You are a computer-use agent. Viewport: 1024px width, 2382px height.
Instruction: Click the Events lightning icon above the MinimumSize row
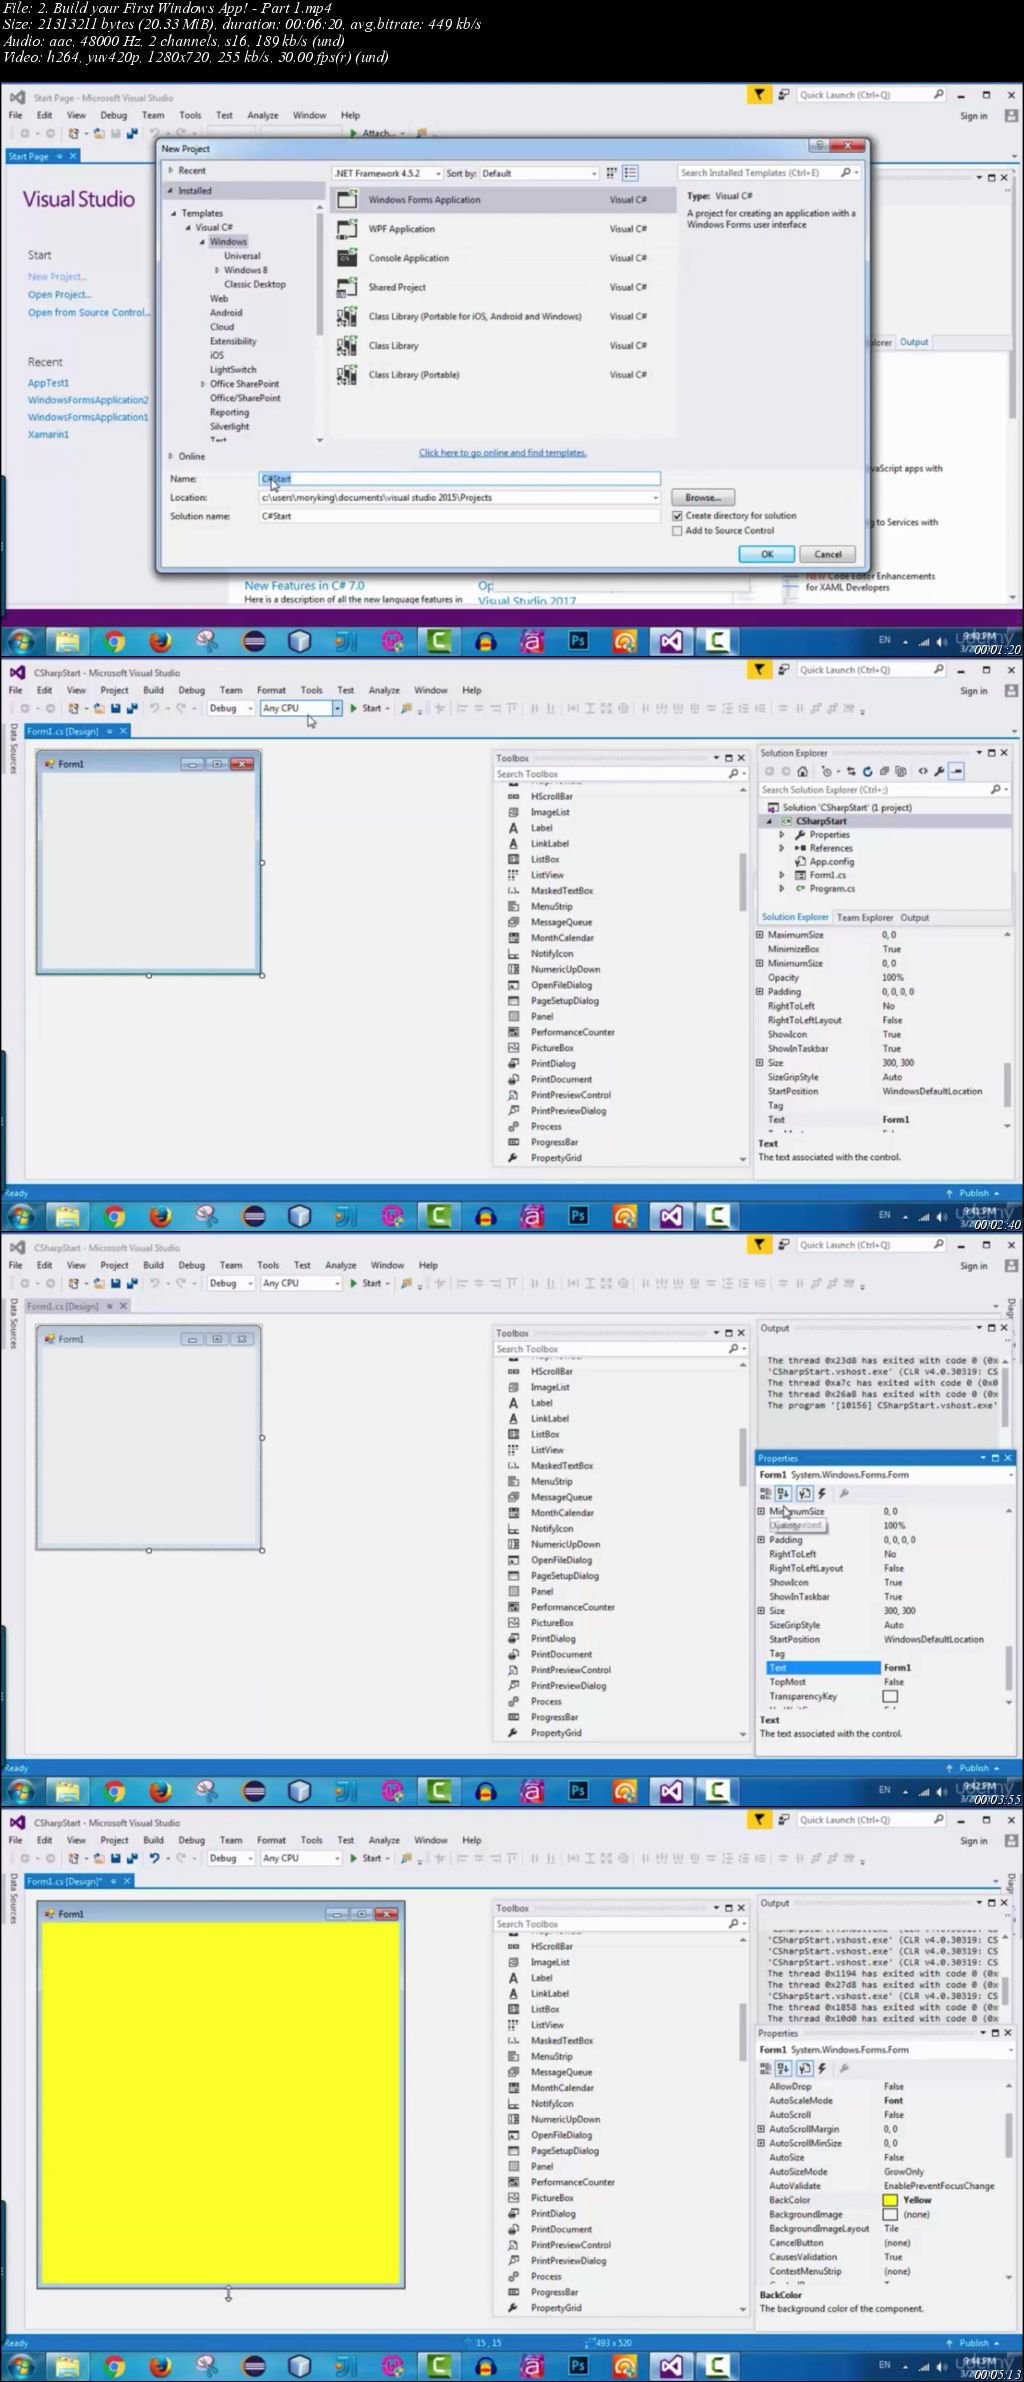coord(822,1493)
